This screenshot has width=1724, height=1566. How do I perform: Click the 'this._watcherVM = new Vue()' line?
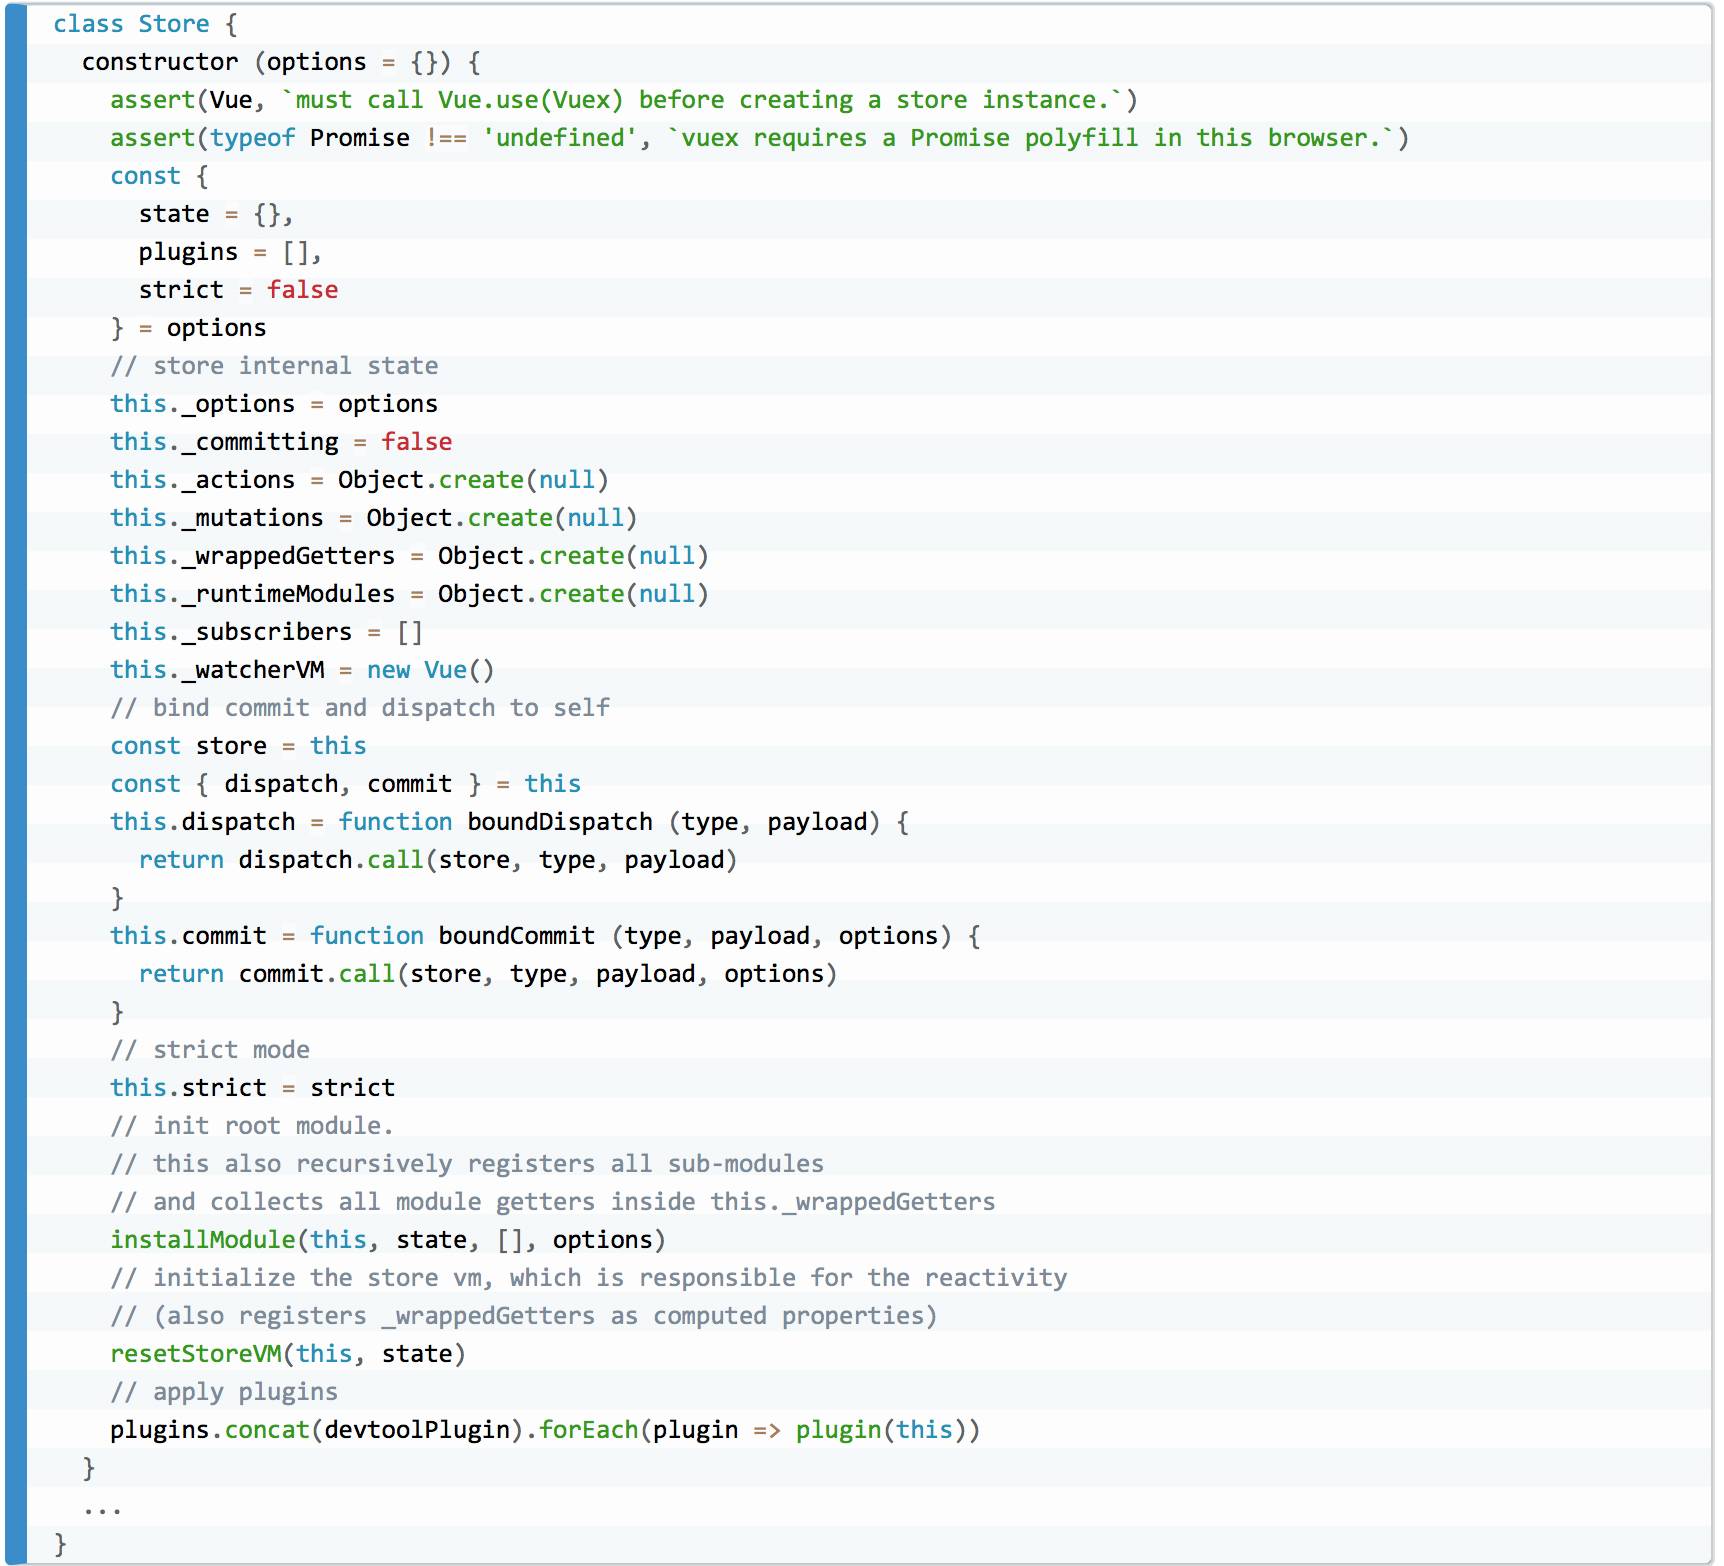pos(302,670)
